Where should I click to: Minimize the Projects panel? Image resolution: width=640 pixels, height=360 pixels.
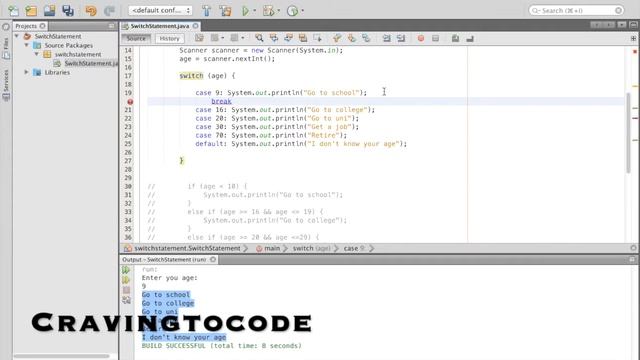pos(111,26)
